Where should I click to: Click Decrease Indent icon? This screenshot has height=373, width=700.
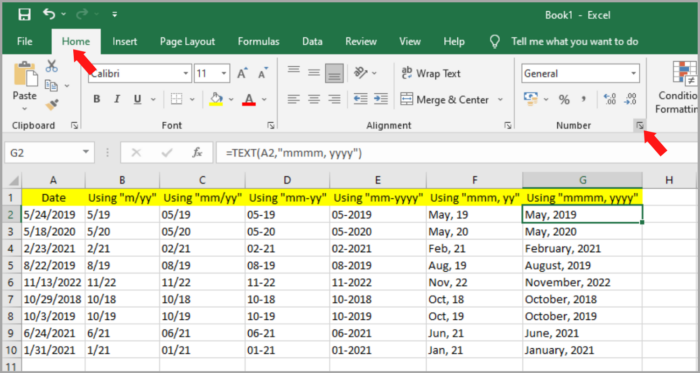360,99
